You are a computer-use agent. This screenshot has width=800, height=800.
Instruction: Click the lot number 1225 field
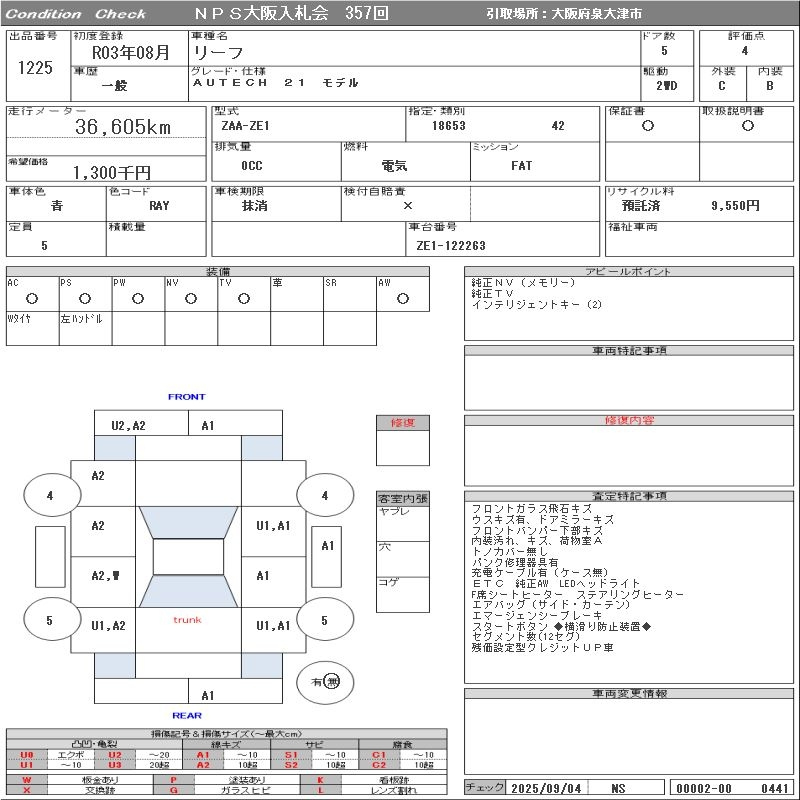(35, 68)
